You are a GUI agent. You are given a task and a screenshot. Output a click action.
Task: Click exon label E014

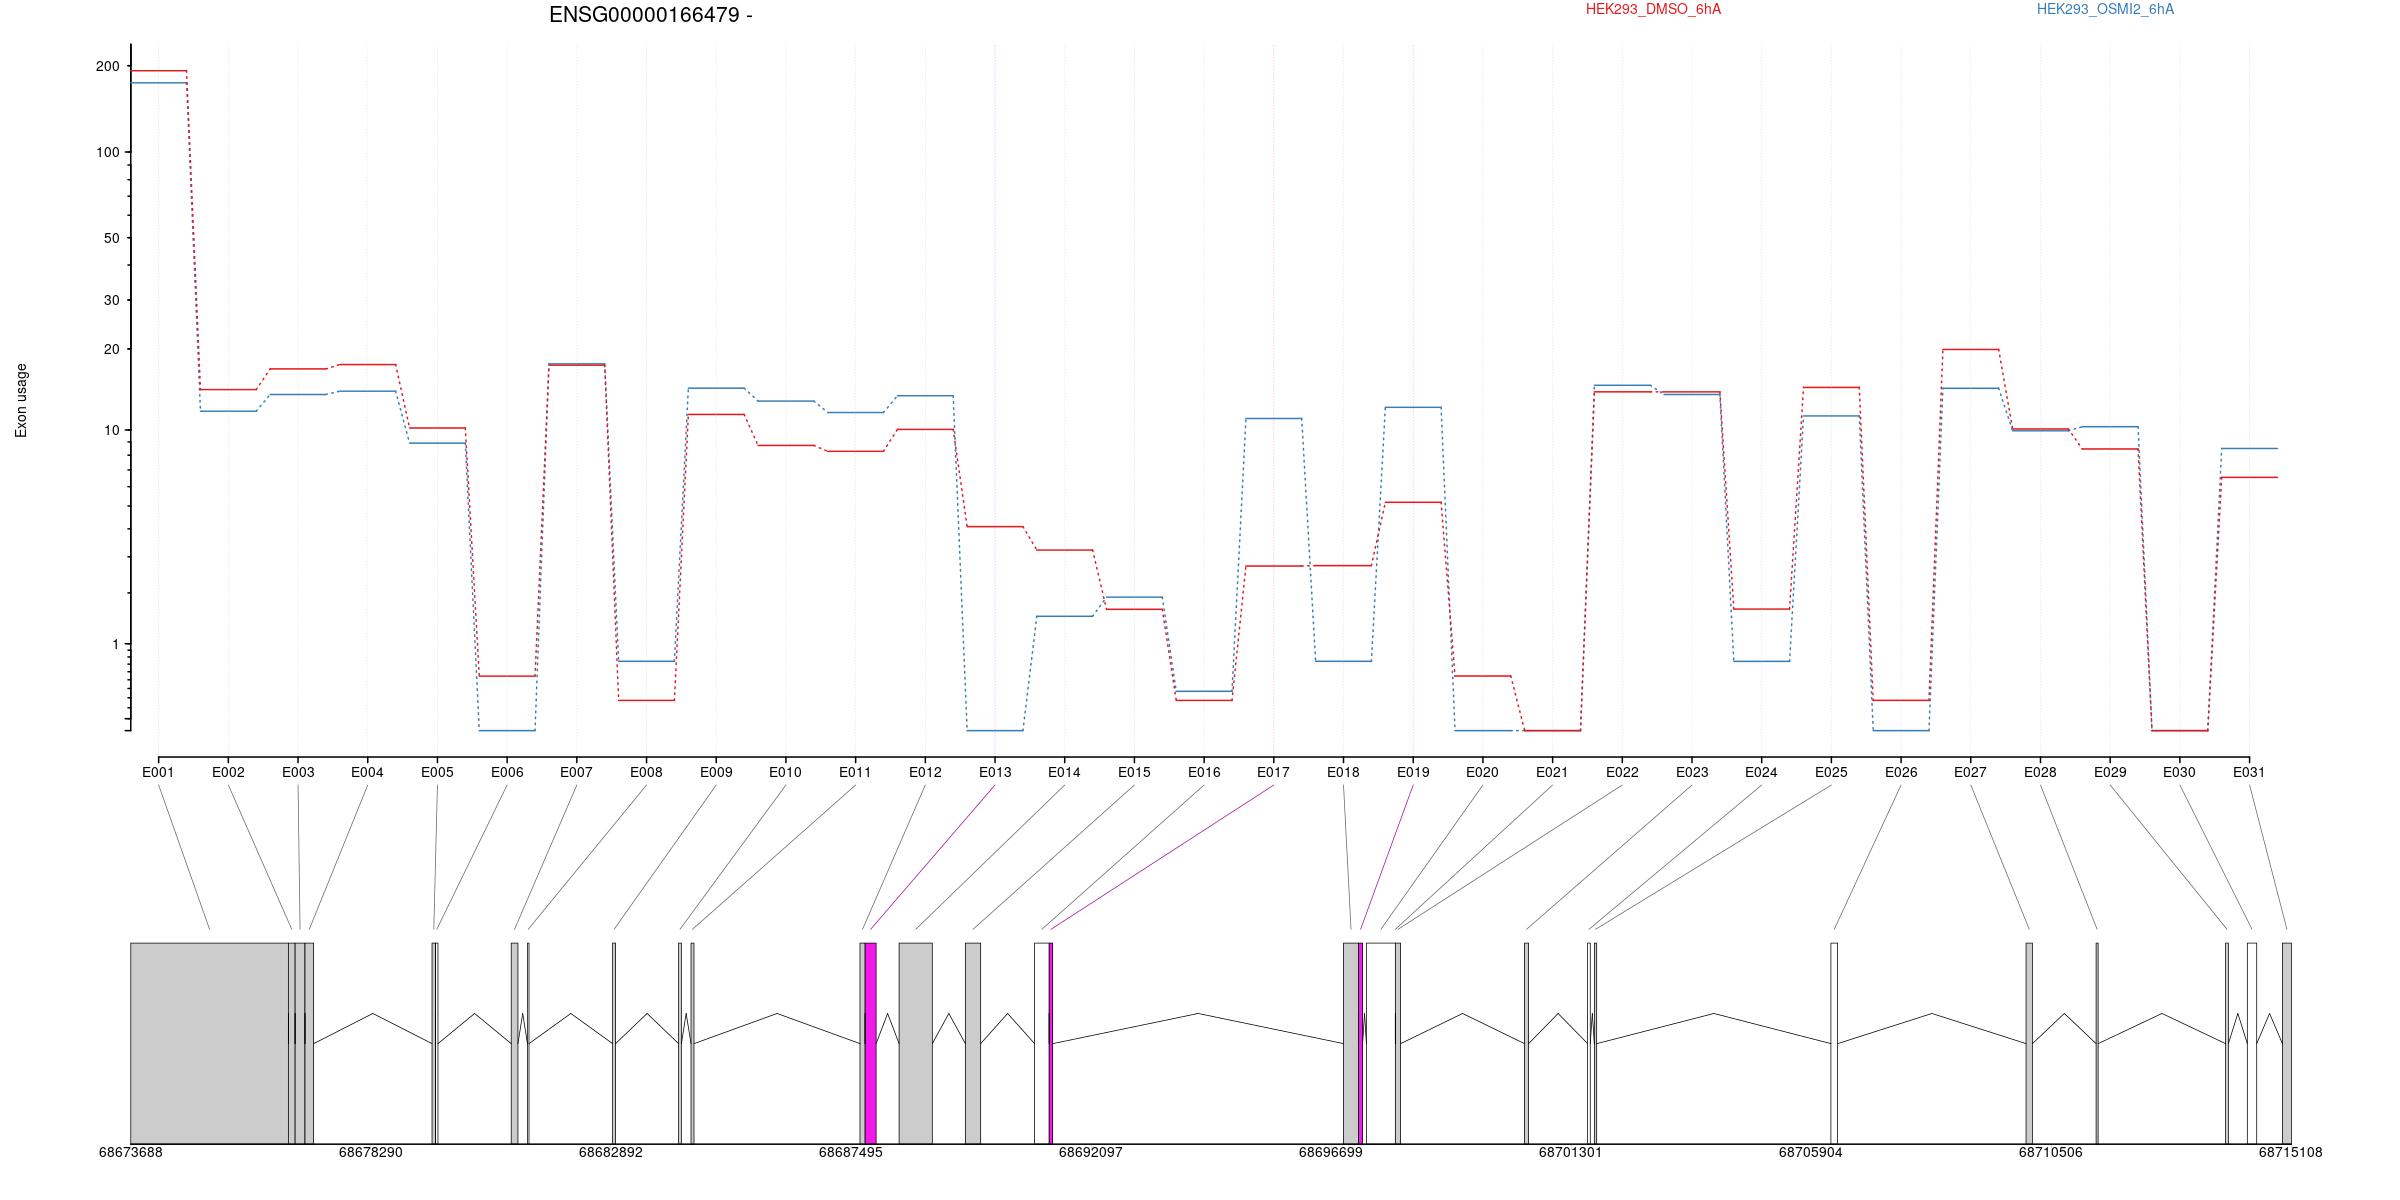1064,772
